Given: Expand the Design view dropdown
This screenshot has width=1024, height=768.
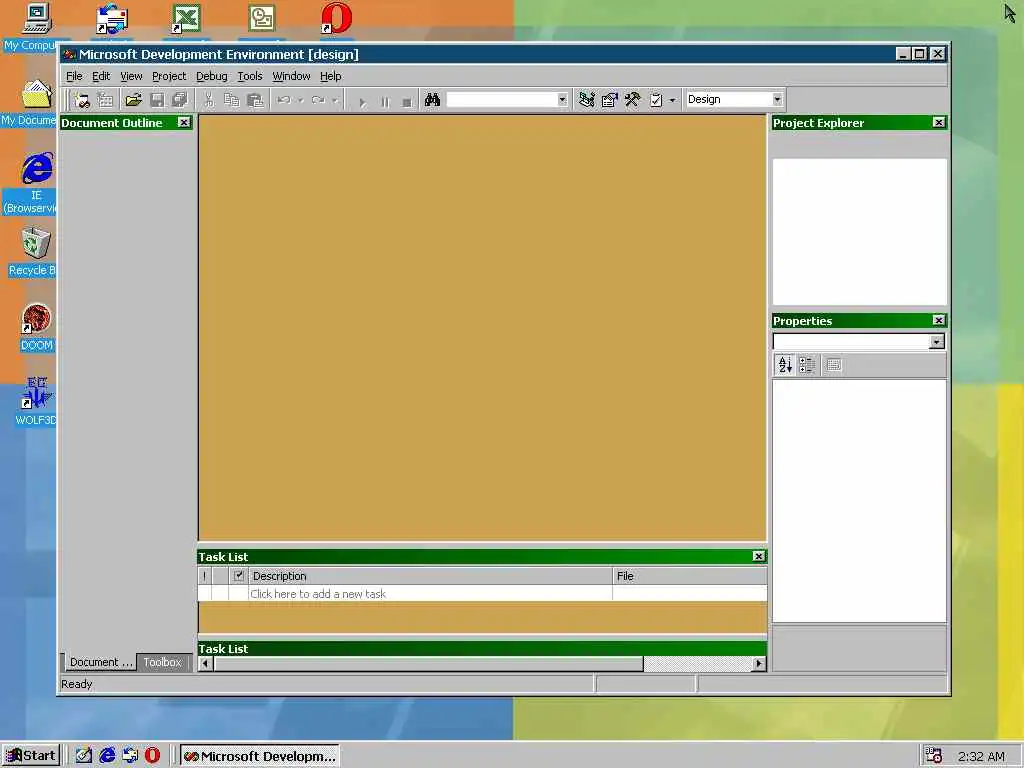Looking at the screenshot, I should tap(777, 99).
